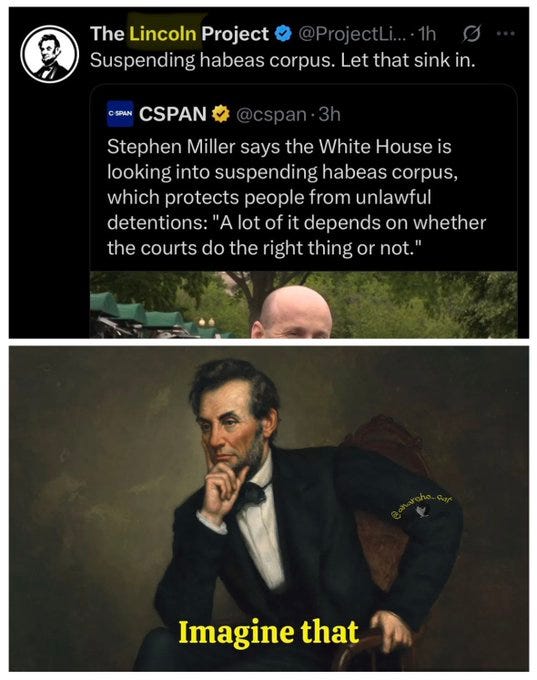Open the three-dot more options menu
Image resolution: width=537 pixels, height=680 pixels.
tap(506, 33)
